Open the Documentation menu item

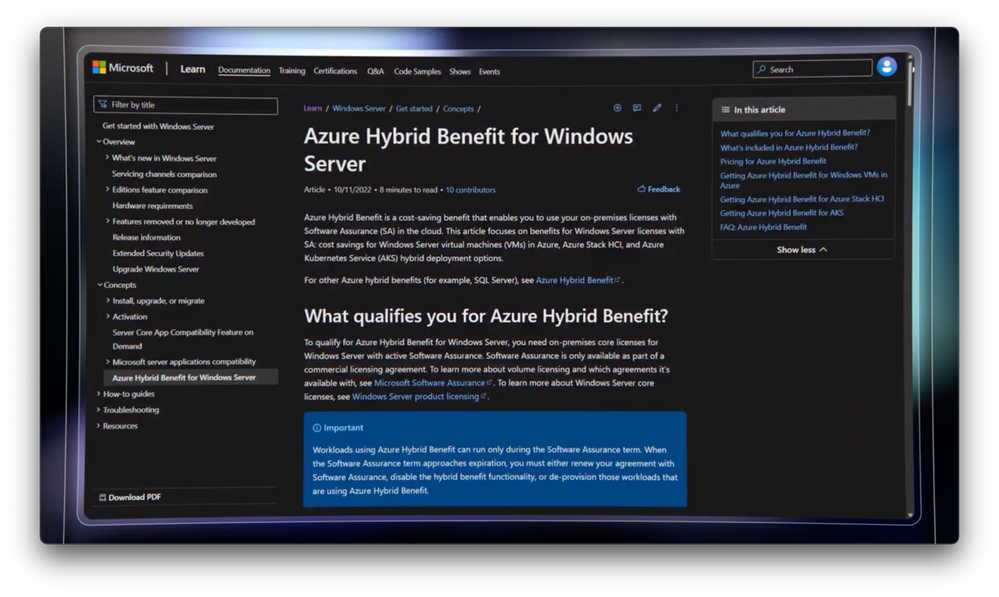point(244,70)
